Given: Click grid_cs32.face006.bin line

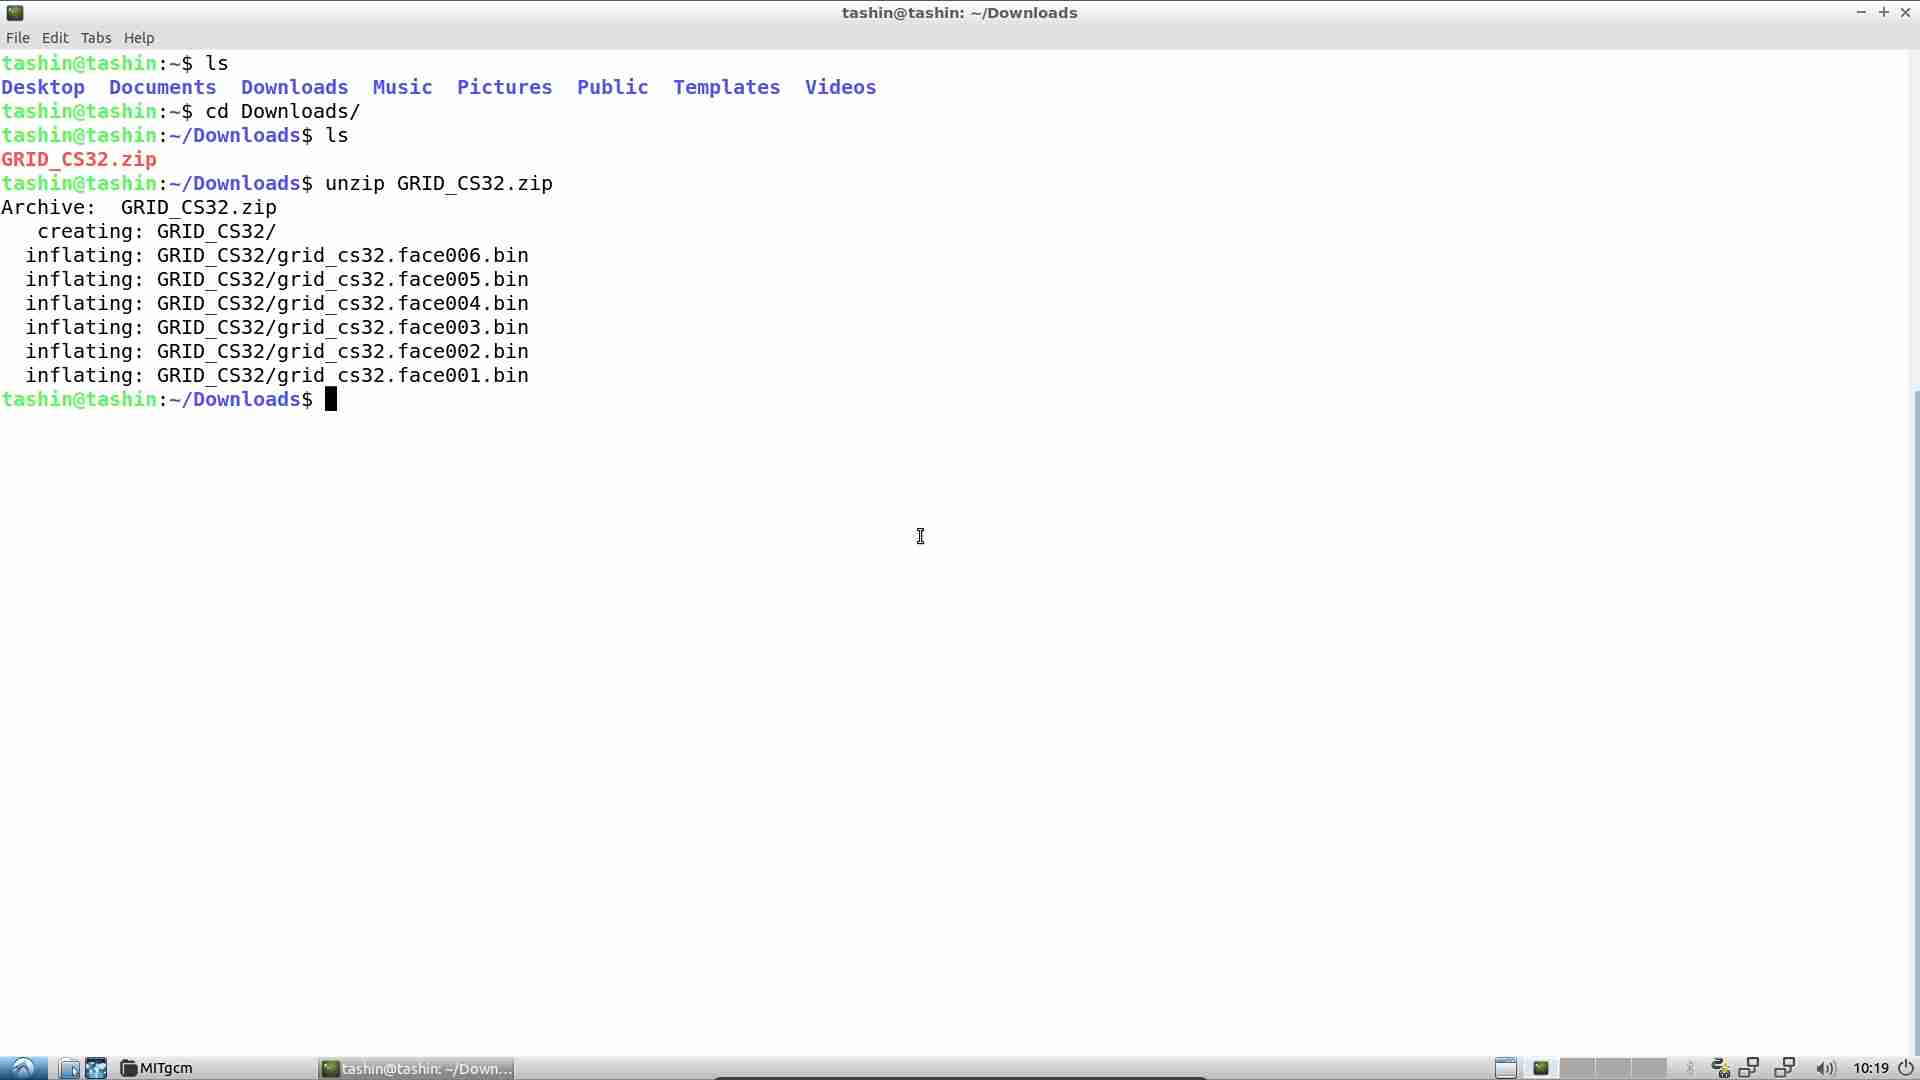Looking at the screenshot, I should pos(277,255).
